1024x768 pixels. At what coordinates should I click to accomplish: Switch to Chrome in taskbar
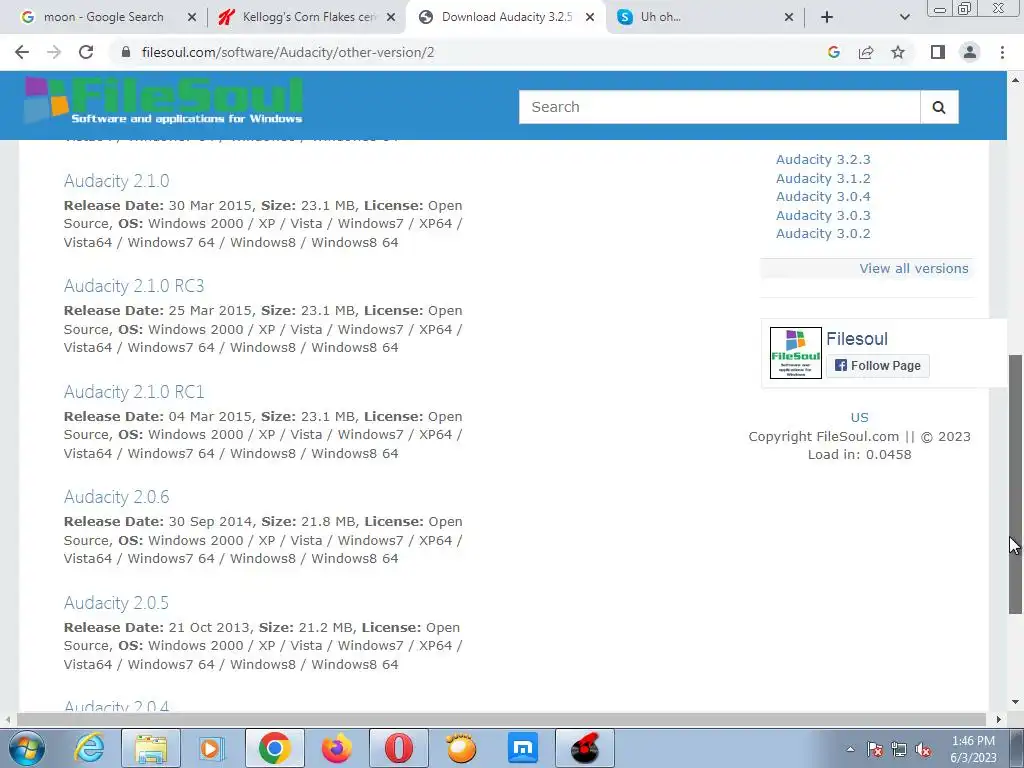coord(274,748)
